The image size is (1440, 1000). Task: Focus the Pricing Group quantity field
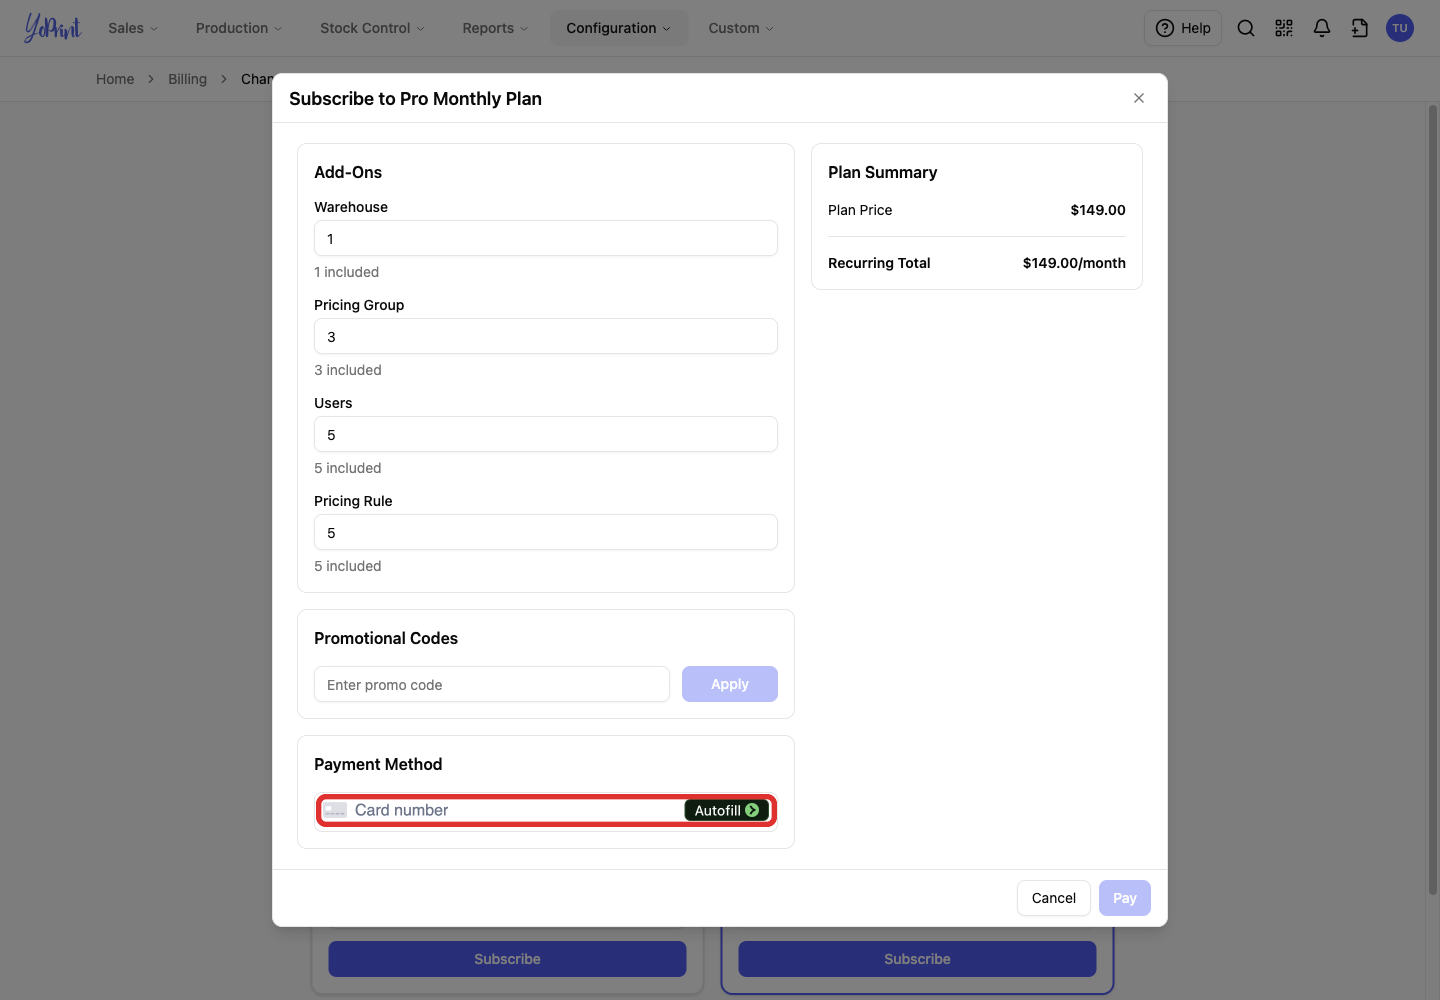click(546, 336)
